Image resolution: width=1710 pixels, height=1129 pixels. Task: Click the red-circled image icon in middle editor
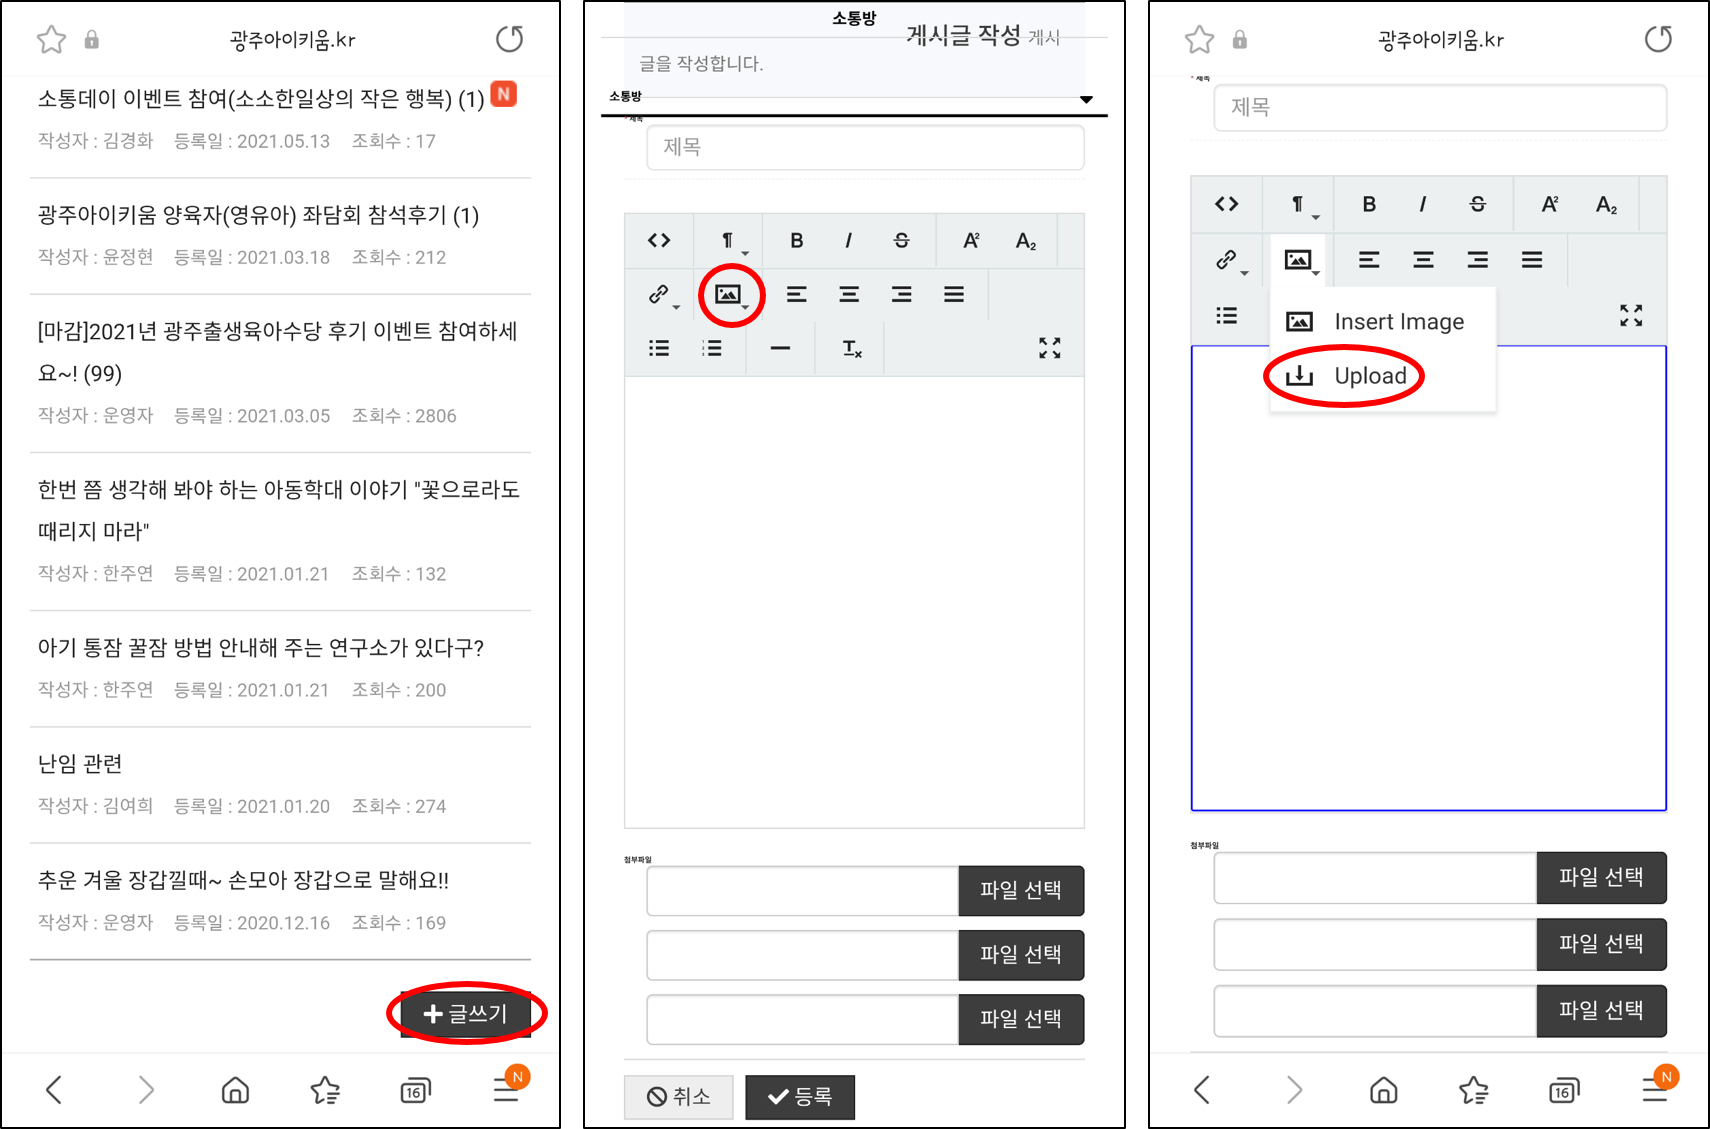pyautogui.click(x=729, y=294)
